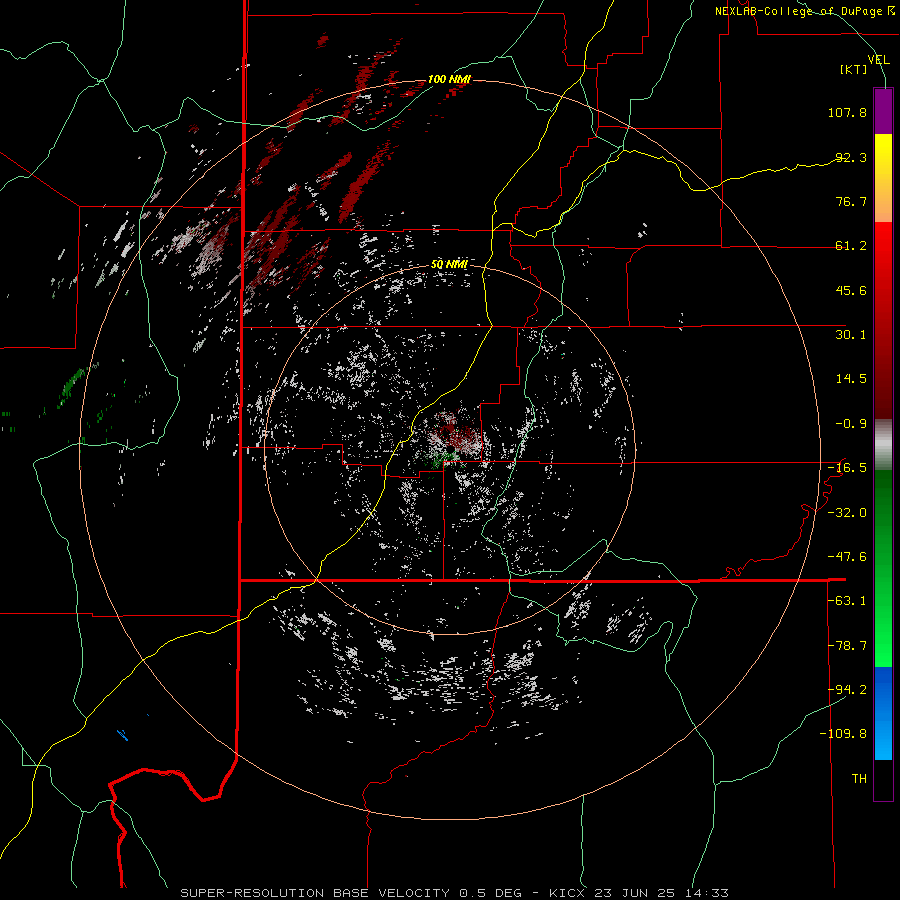Click the 45.6 velocity scale value
900x900 pixels.
[851, 290]
